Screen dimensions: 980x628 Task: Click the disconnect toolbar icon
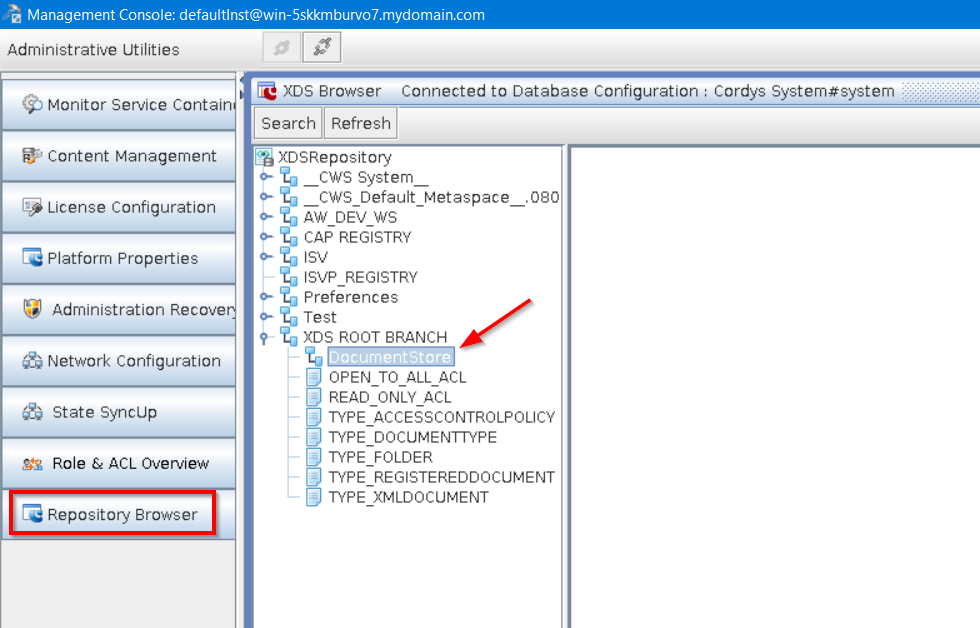pos(322,48)
